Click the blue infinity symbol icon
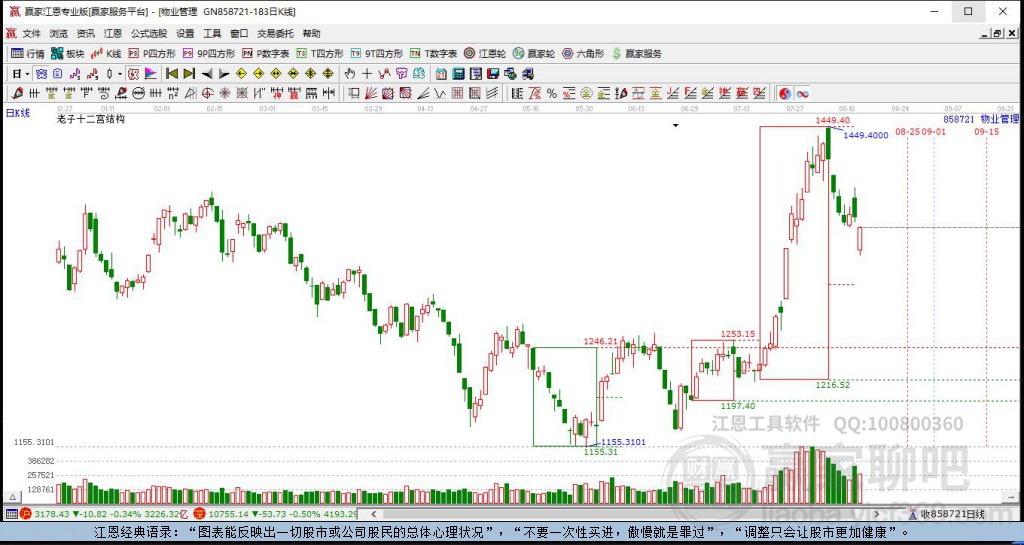Image resolution: width=1024 pixels, height=545 pixels. [x=802, y=93]
